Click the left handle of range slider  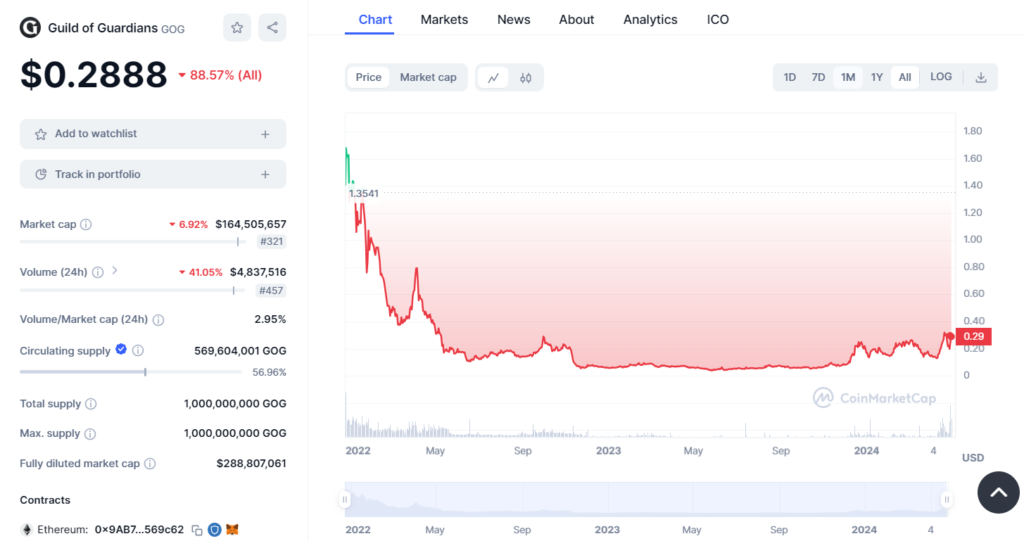pos(345,499)
